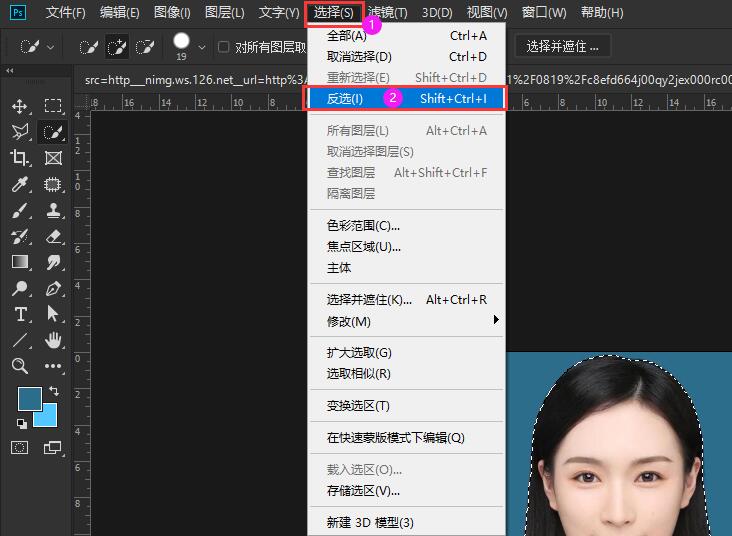The height and width of the screenshot is (536, 732).
Task: Select the Line tool
Action: 20,340
